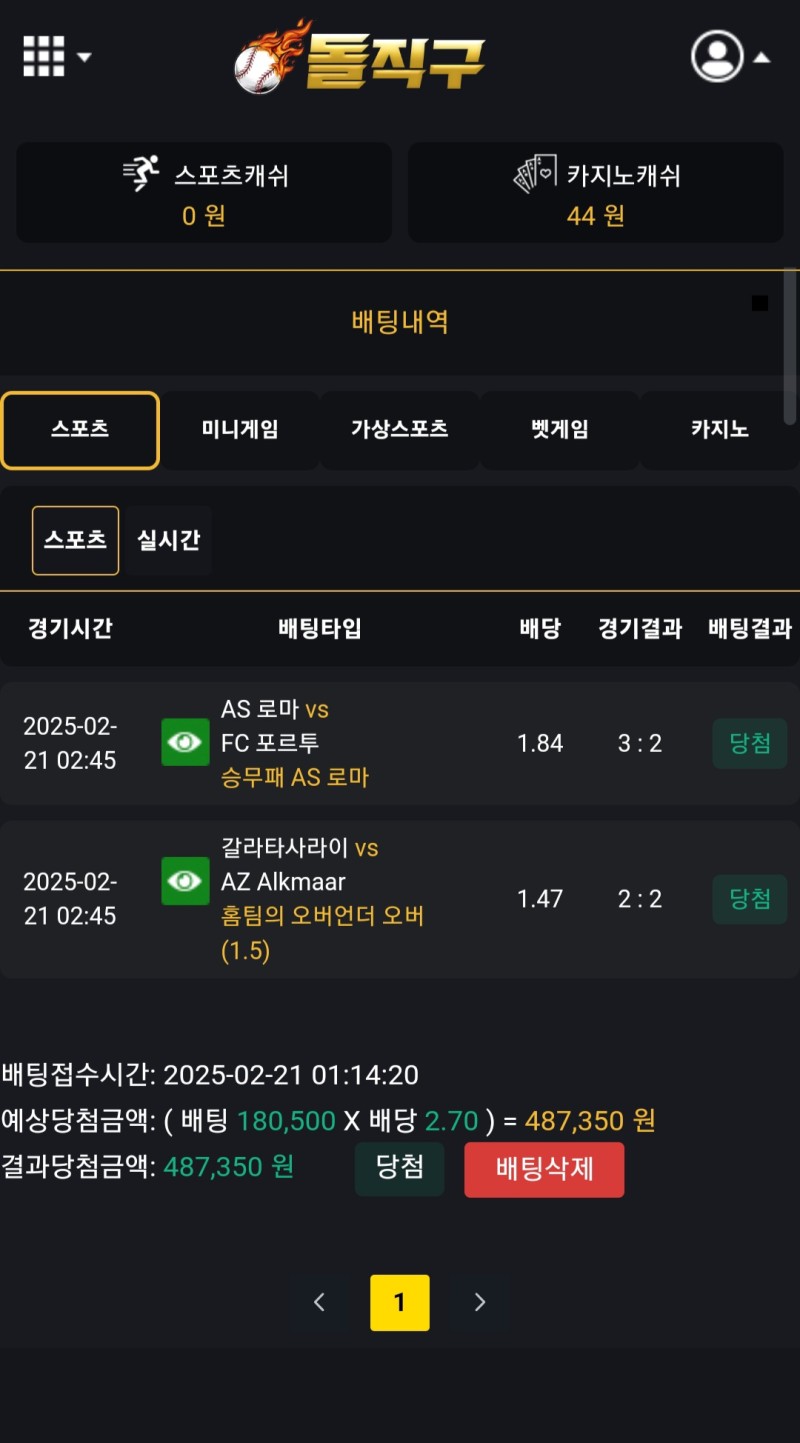The width and height of the screenshot is (800, 1443).
Task: Expand dropdown arrow beside grid menu
Action: click(x=85, y=57)
